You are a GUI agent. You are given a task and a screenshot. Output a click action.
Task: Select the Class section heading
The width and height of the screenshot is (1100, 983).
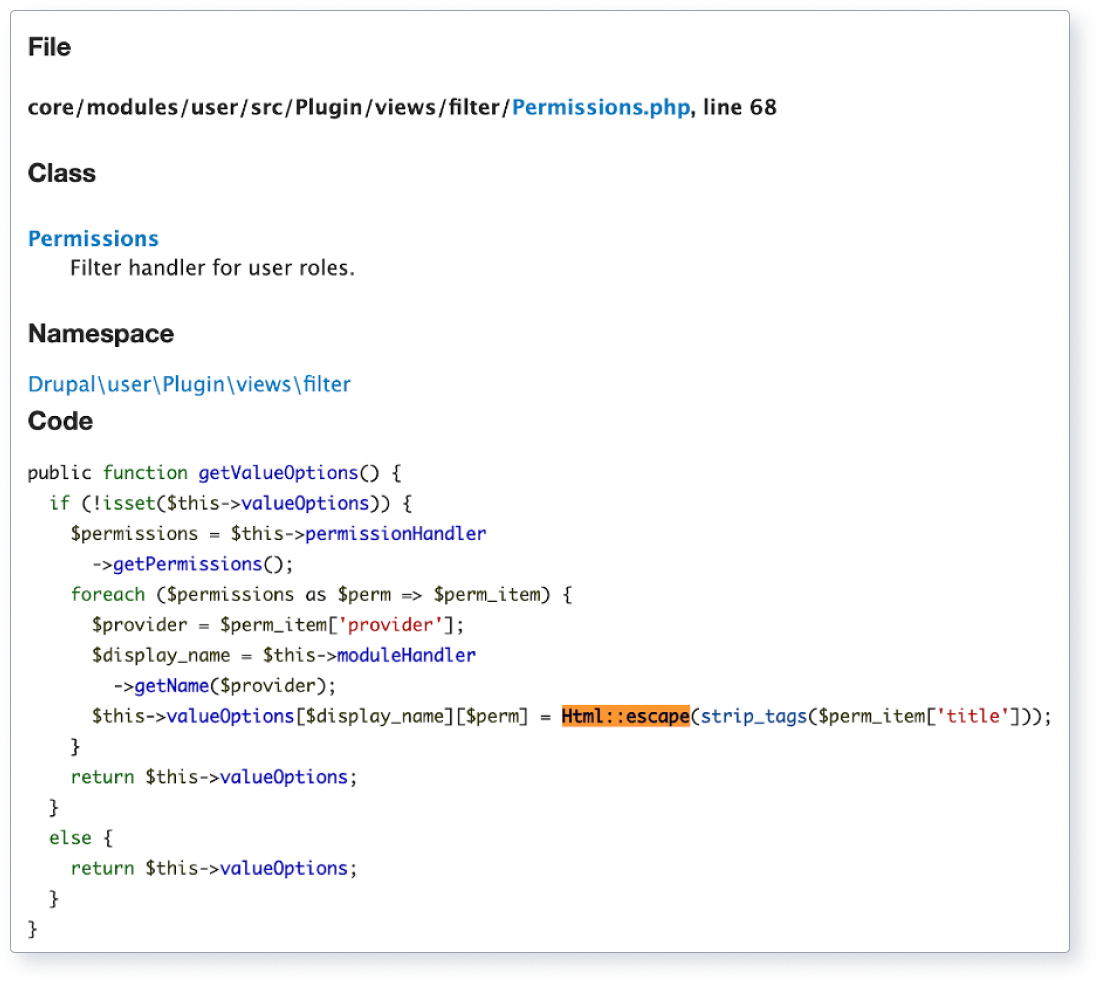pos(62,173)
